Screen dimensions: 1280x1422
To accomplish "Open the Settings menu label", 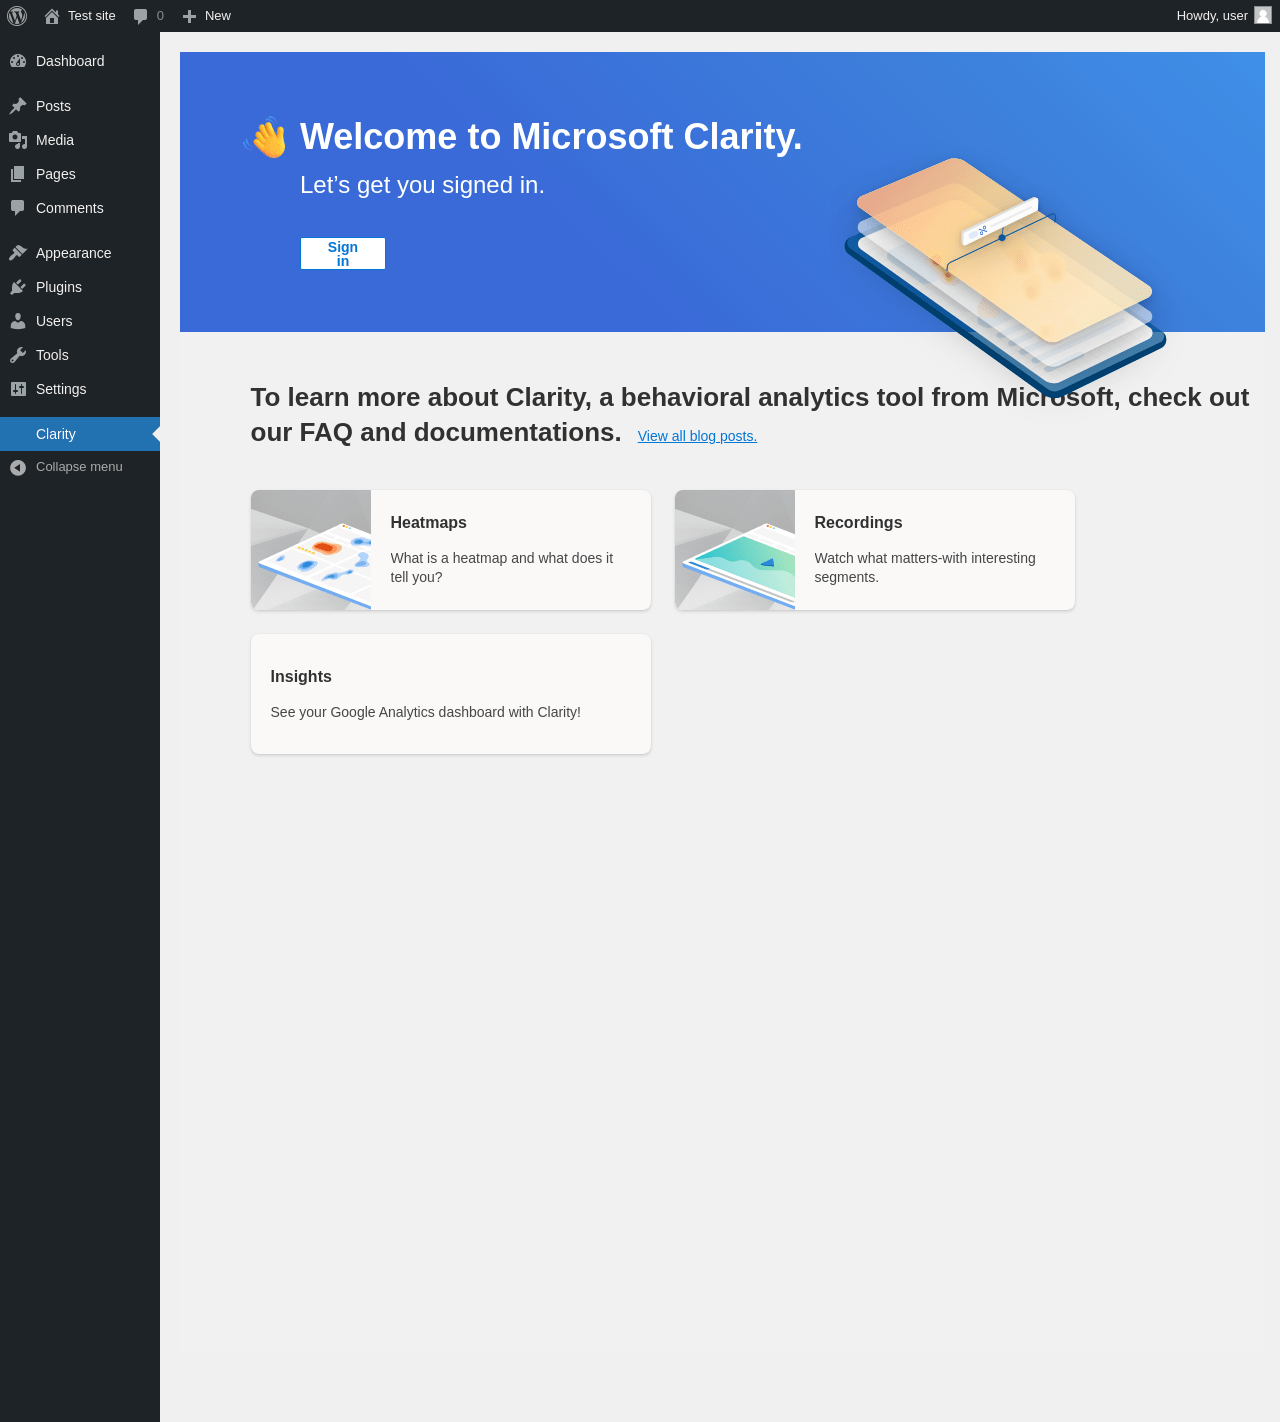I will coord(61,389).
